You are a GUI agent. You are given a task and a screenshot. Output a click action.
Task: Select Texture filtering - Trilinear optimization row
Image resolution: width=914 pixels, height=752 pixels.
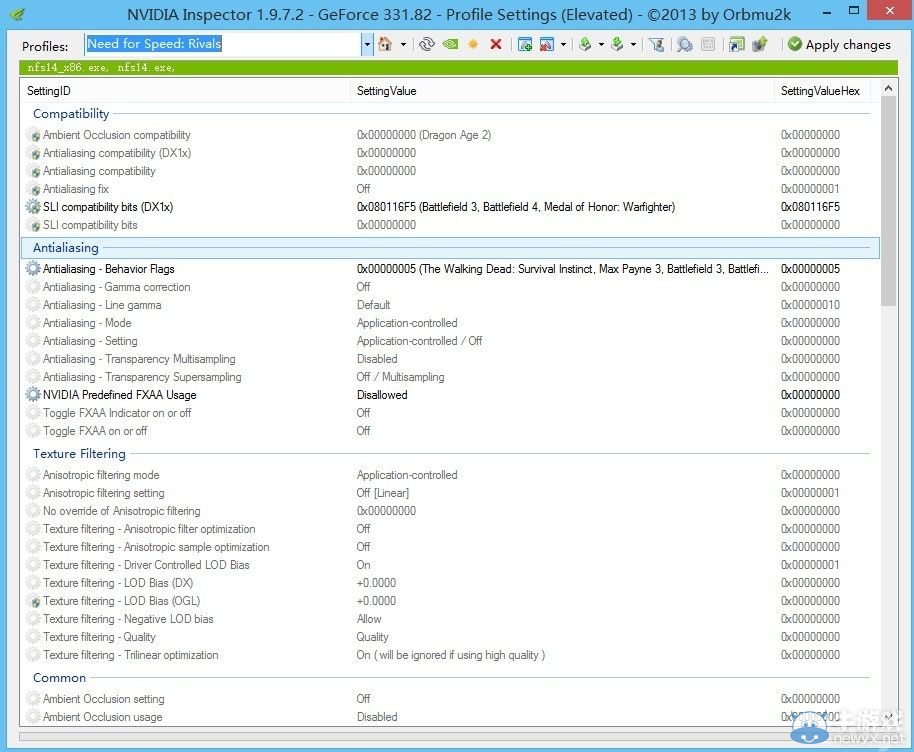451,655
